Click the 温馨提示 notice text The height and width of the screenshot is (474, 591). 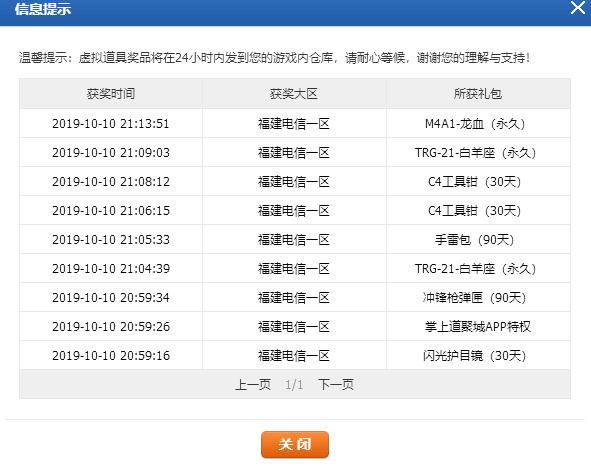pos(274,58)
